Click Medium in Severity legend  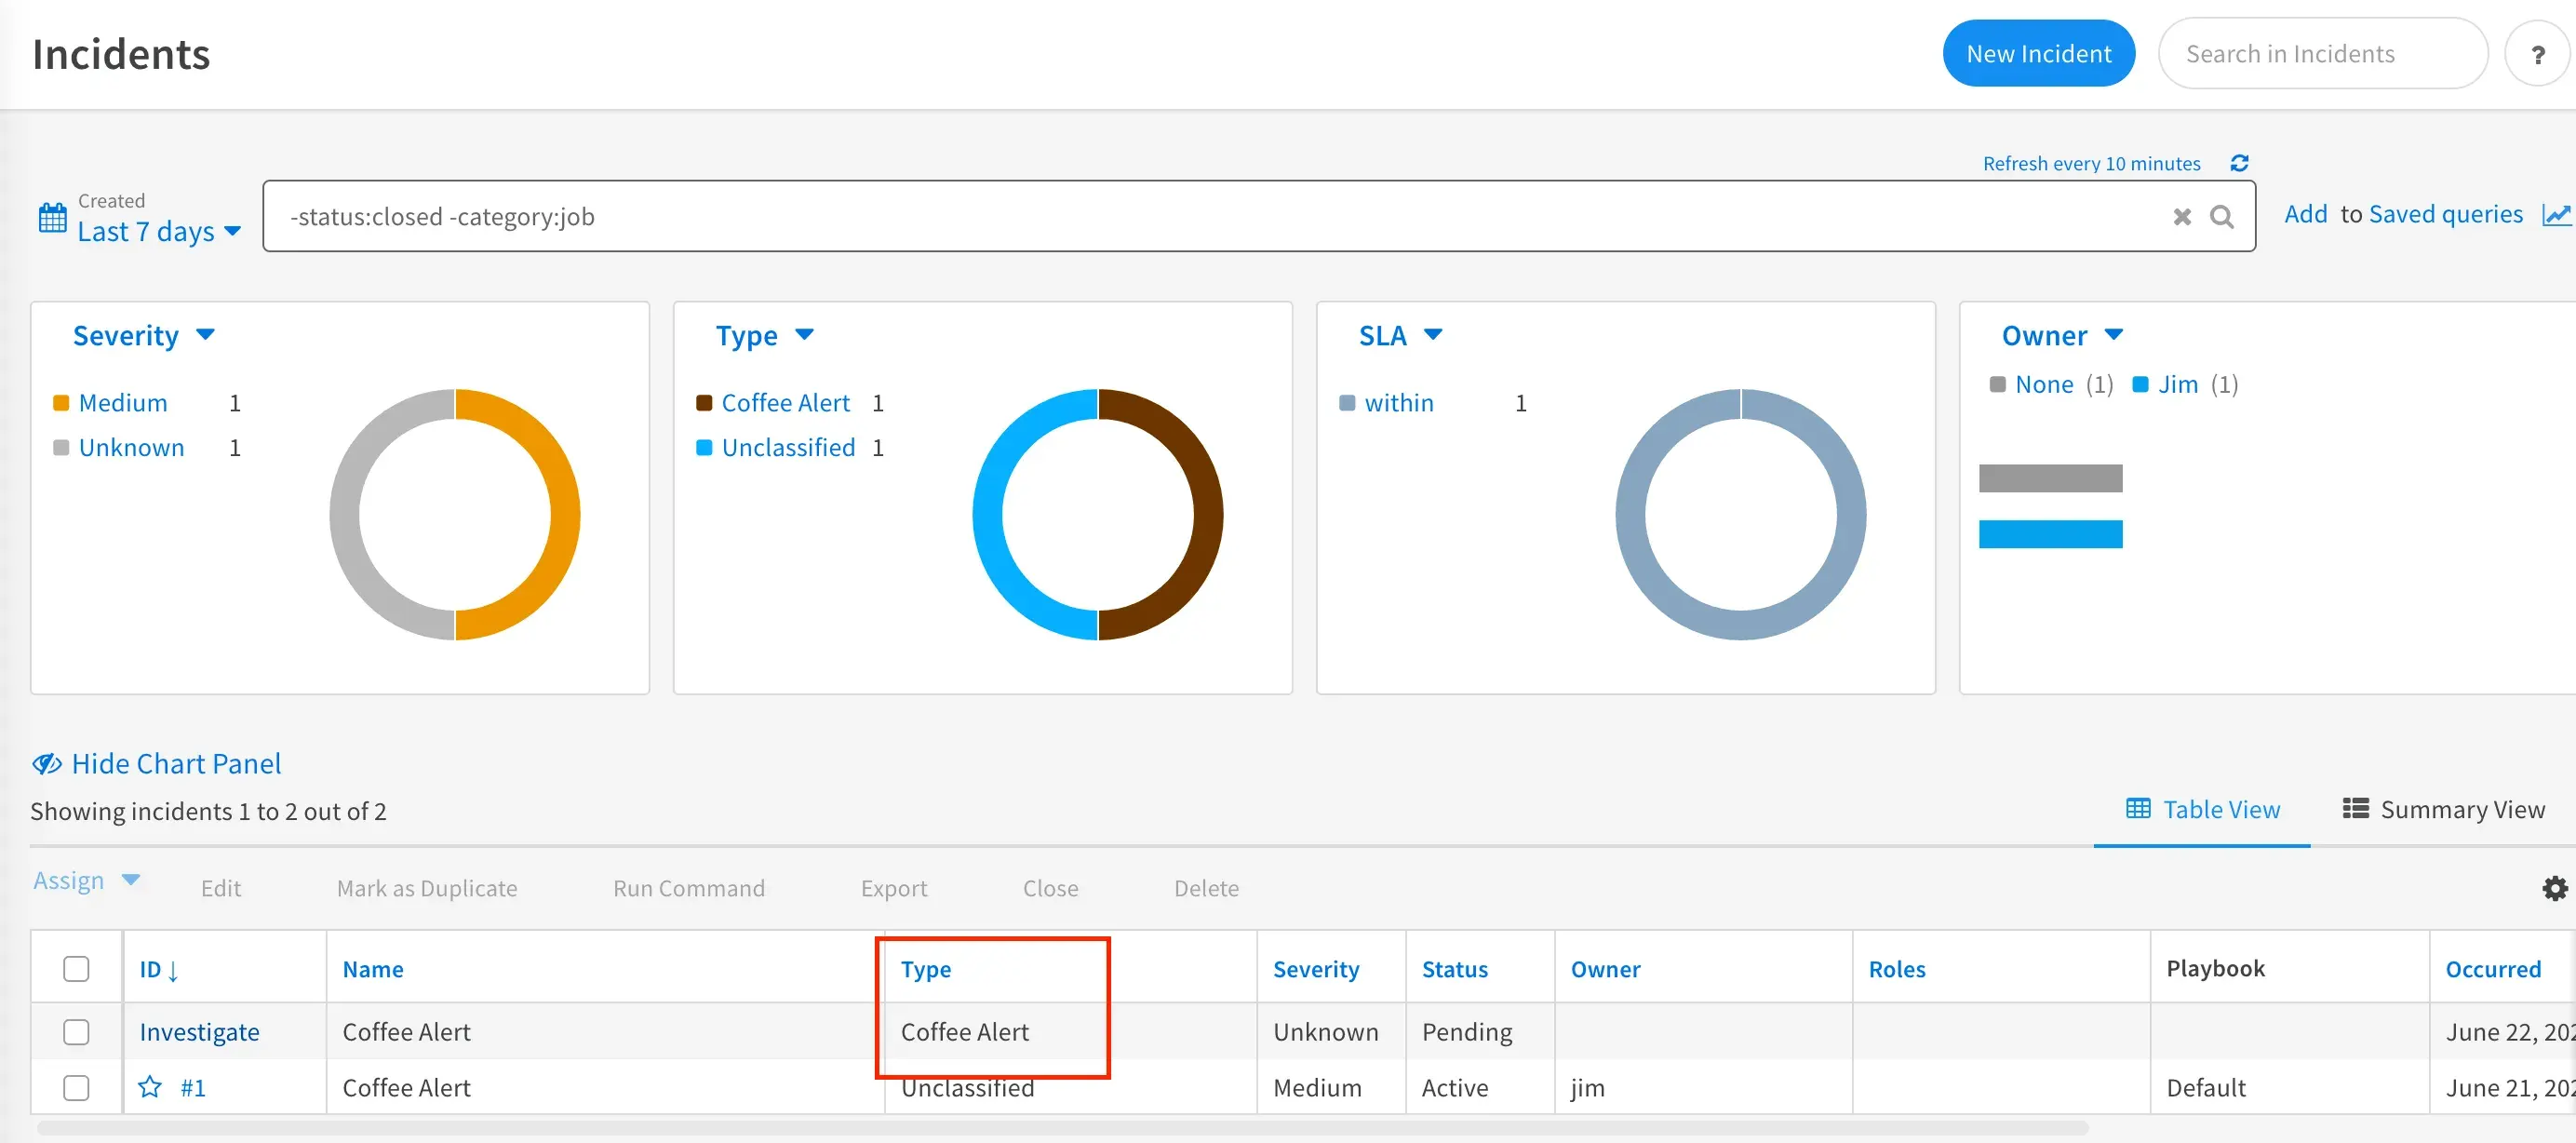[x=123, y=403]
